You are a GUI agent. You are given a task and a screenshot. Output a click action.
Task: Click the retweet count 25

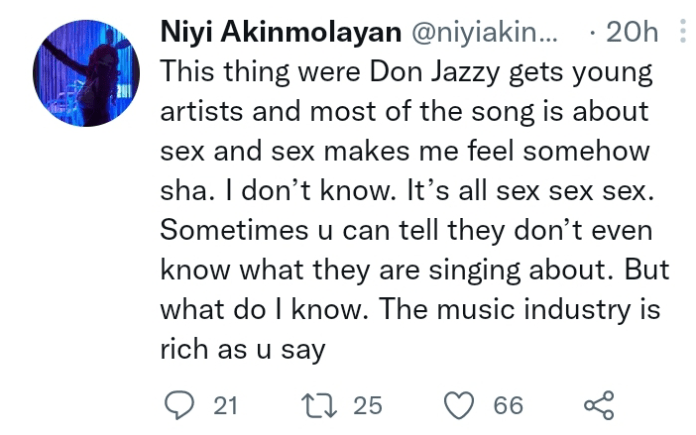pyautogui.click(x=368, y=405)
